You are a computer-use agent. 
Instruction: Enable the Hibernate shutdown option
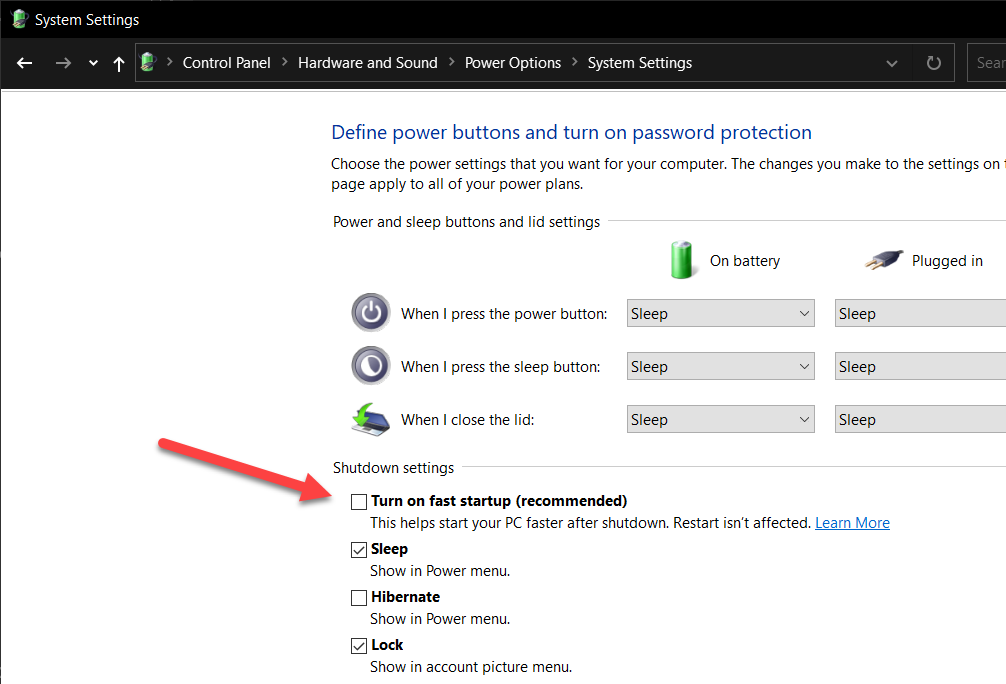pyautogui.click(x=358, y=597)
